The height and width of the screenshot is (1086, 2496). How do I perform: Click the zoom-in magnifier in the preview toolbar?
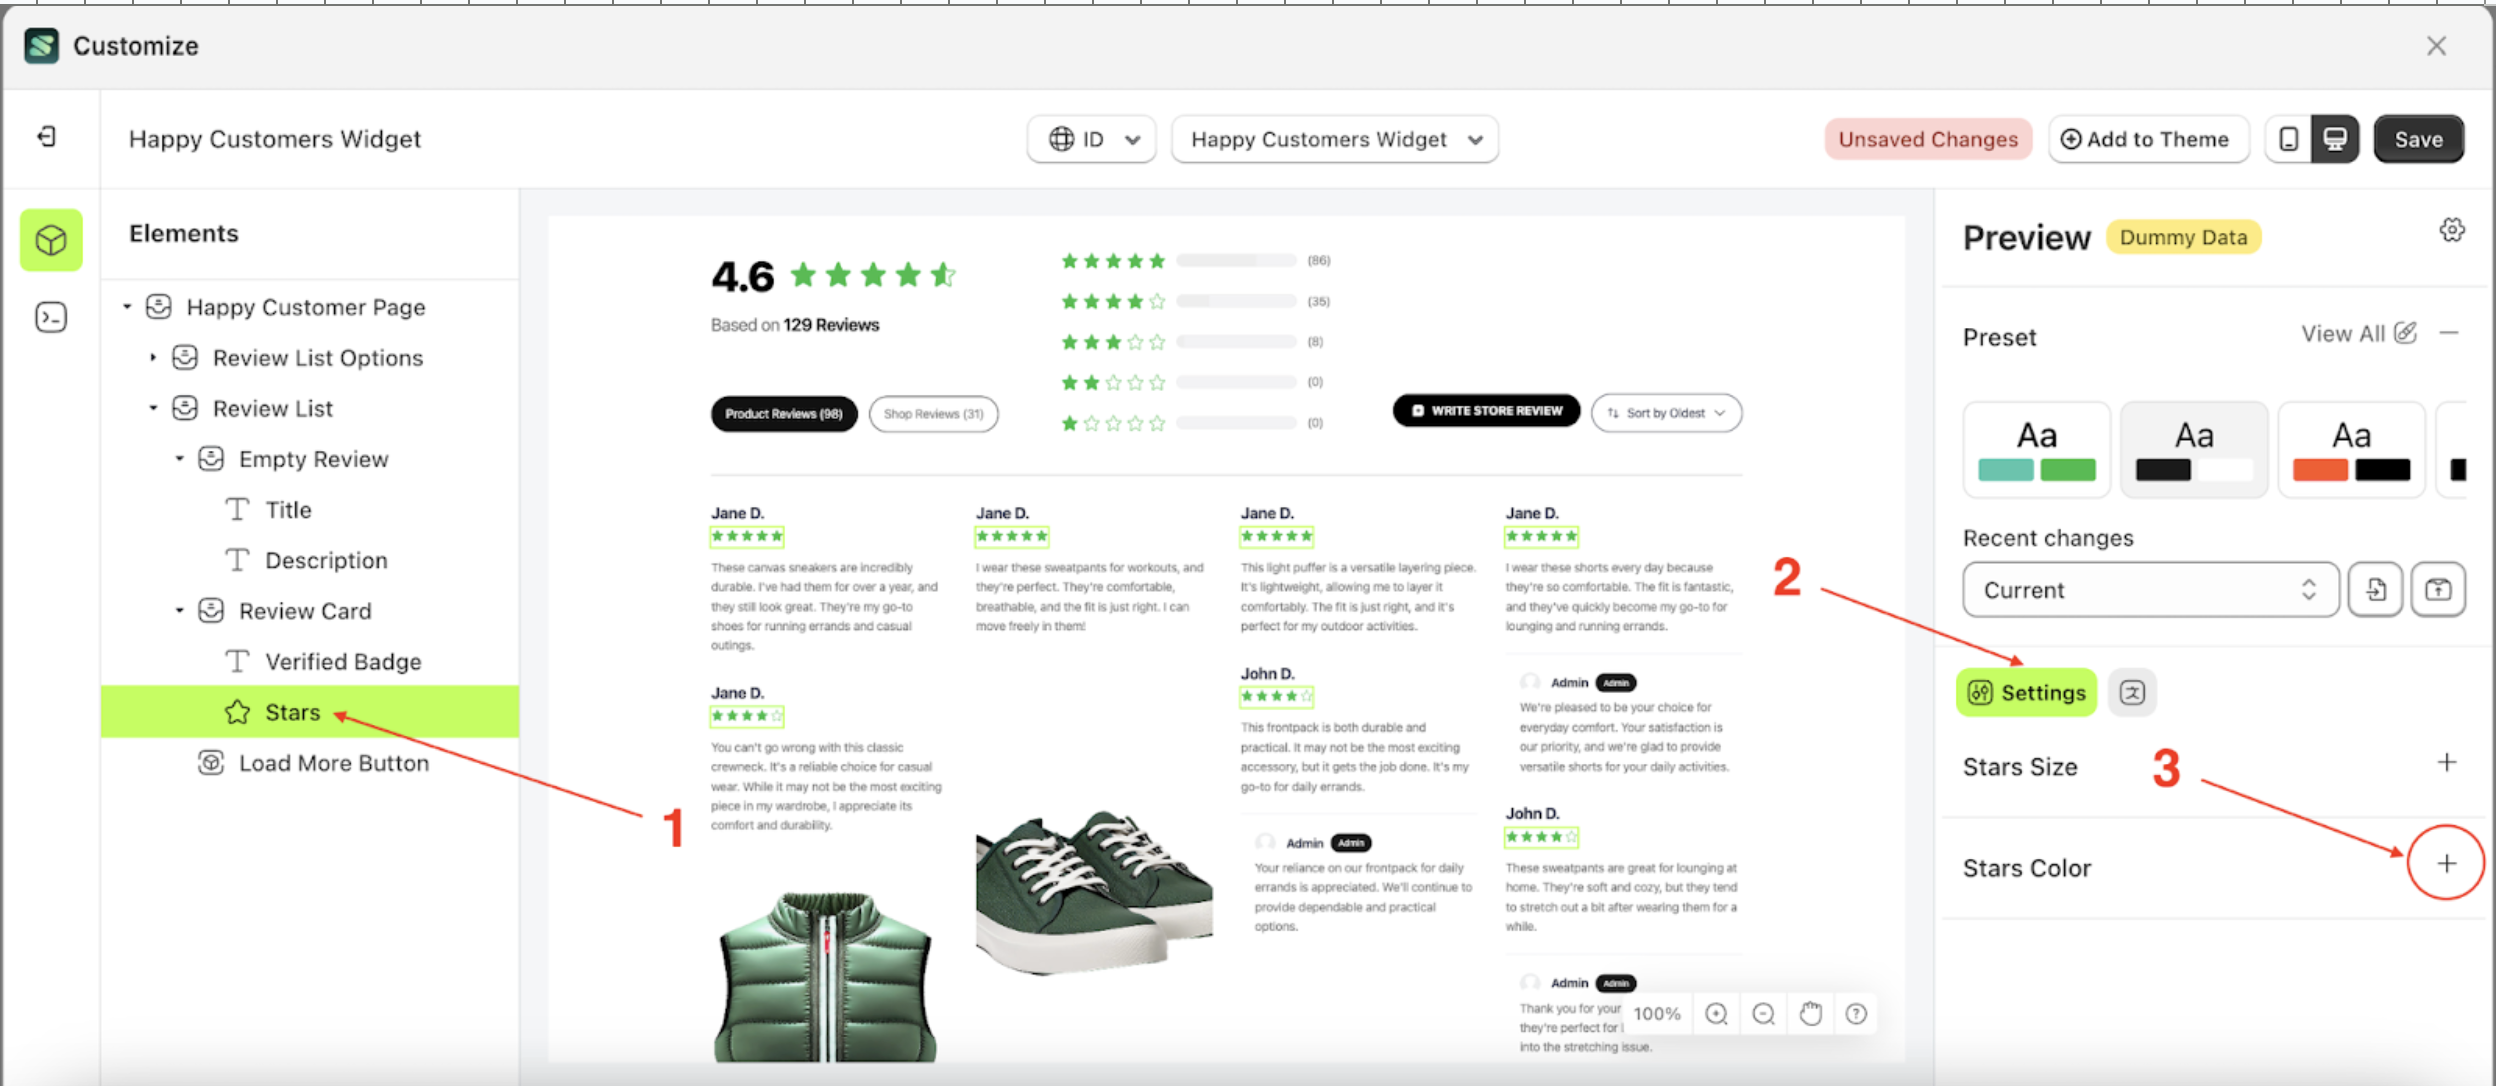pyautogui.click(x=1716, y=1013)
